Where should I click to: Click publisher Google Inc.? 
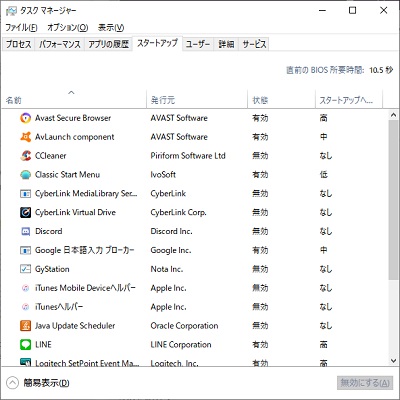point(171,250)
